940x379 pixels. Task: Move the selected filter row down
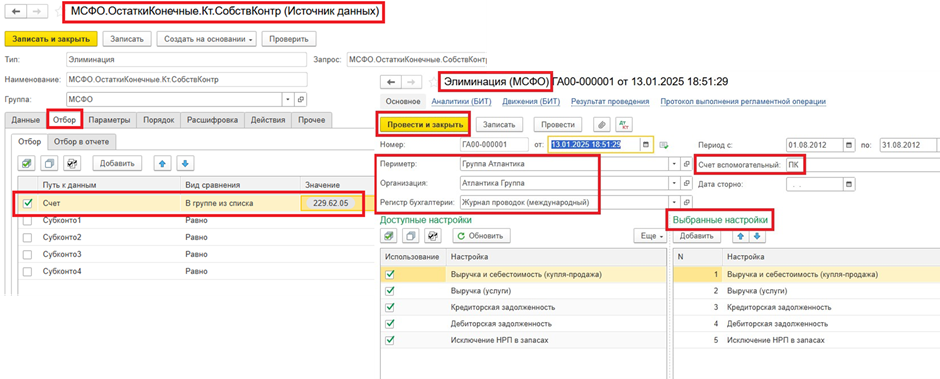[x=185, y=163]
